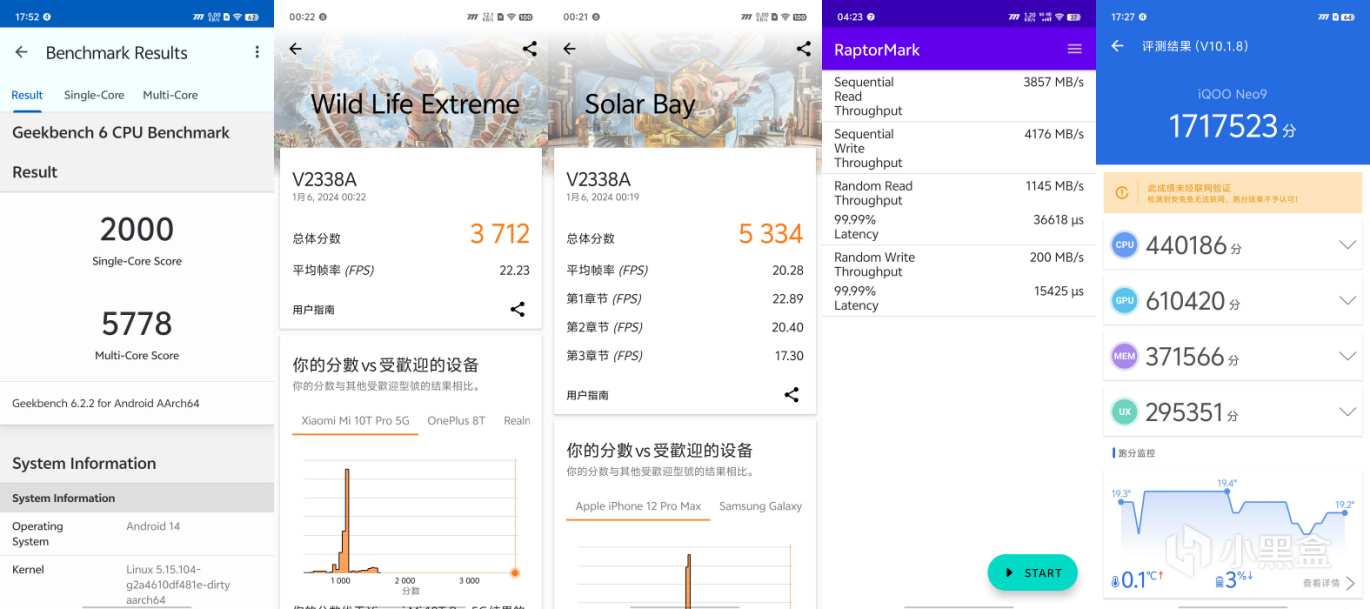Image resolution: width=1370 pixels, height=609 pixels.
Task: Share Wild Life Extreme result from header
Action: point(530,48)
